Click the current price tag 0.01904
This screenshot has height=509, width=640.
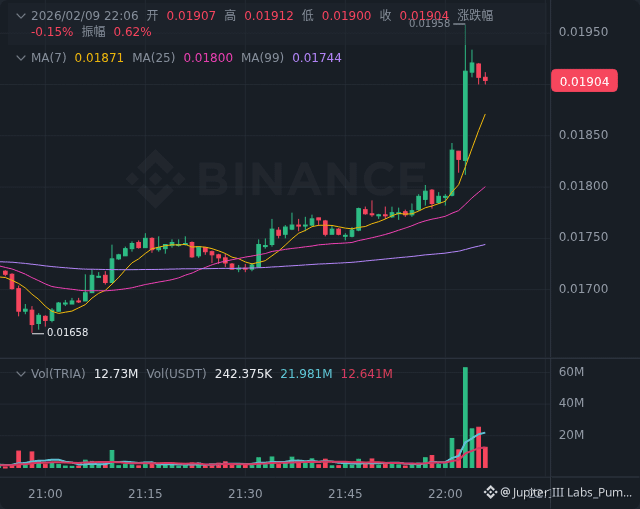tap(584, 82)
